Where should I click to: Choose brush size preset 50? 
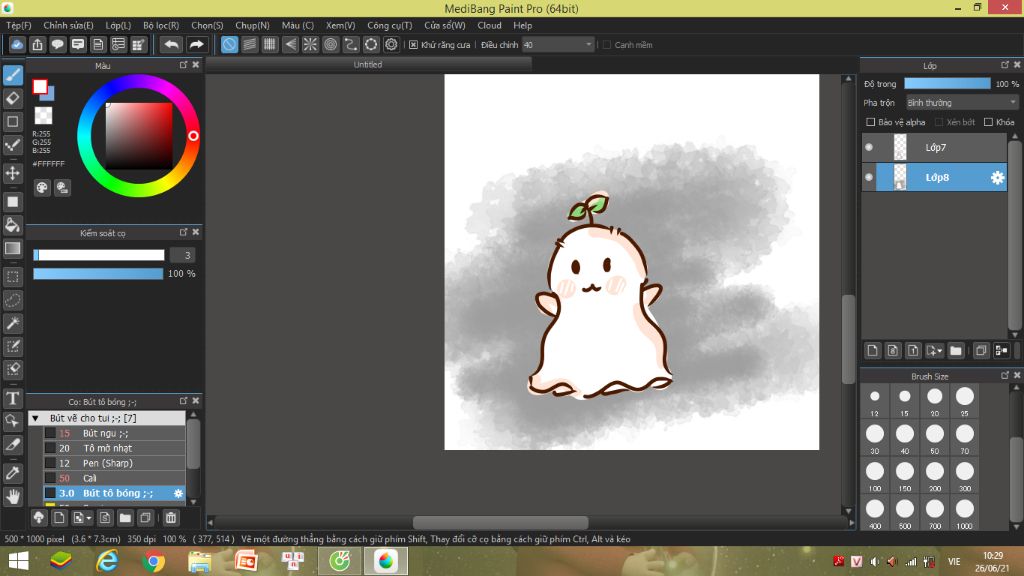pos(935,438)
